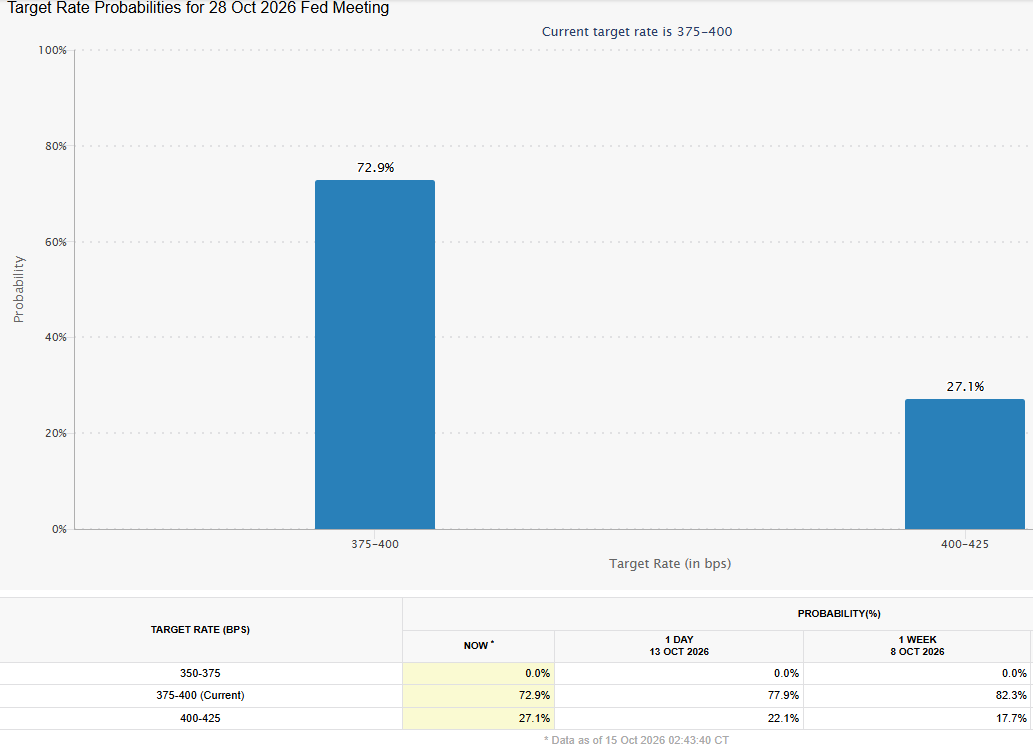Screen dimensions: 1033x750
Task: Click the highlighted 72.9% cell in the table
Action: 478,695
